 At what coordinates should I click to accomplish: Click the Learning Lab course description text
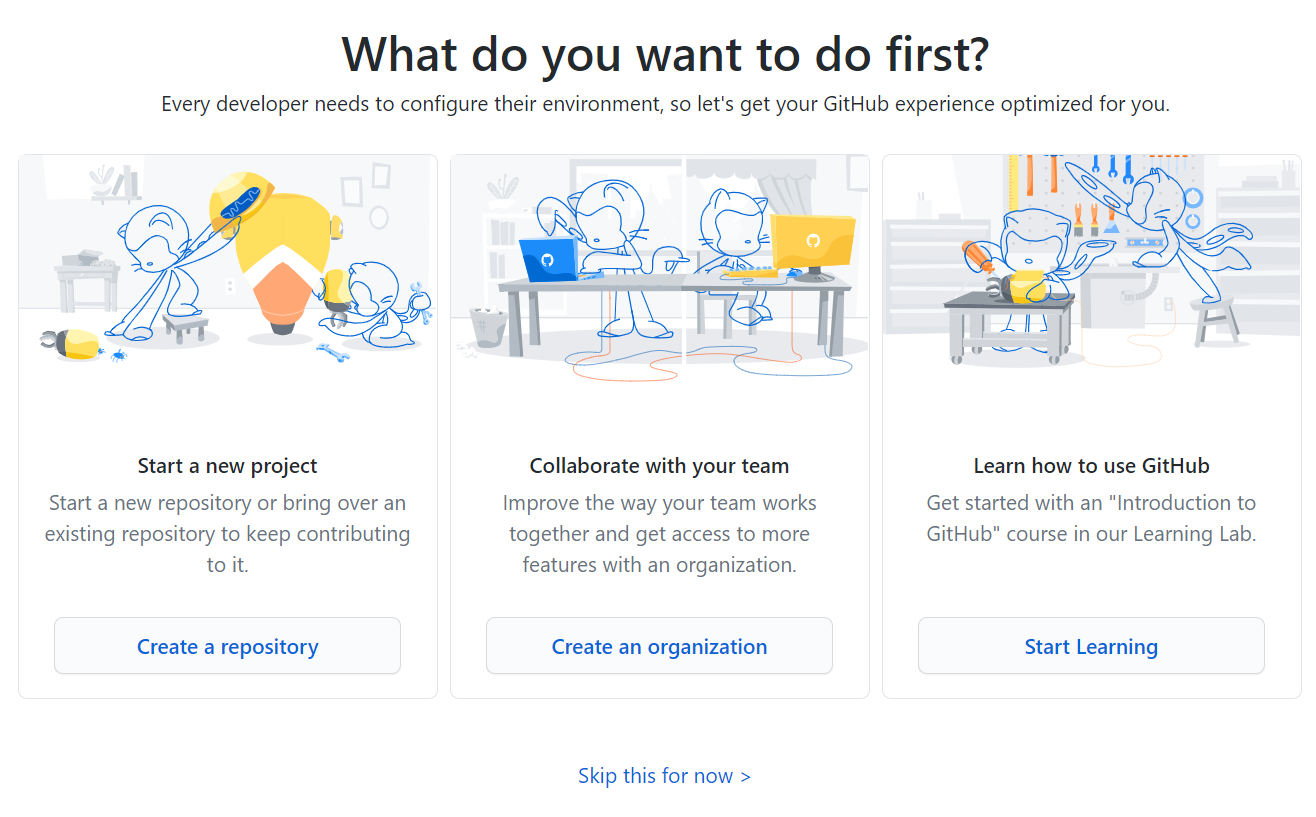click(1091, 518)
